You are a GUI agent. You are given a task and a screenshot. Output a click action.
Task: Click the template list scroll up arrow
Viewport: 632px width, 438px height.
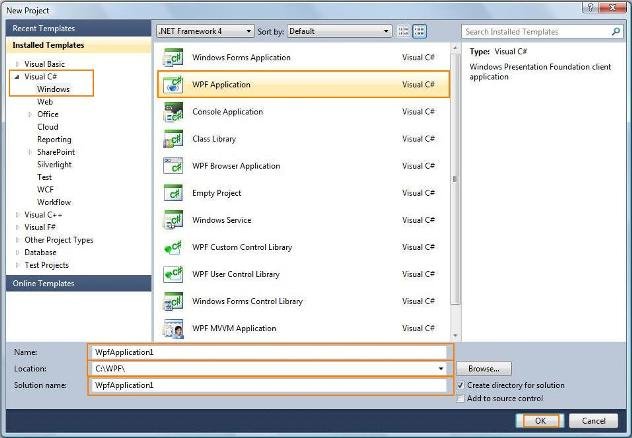click(455, 48)
